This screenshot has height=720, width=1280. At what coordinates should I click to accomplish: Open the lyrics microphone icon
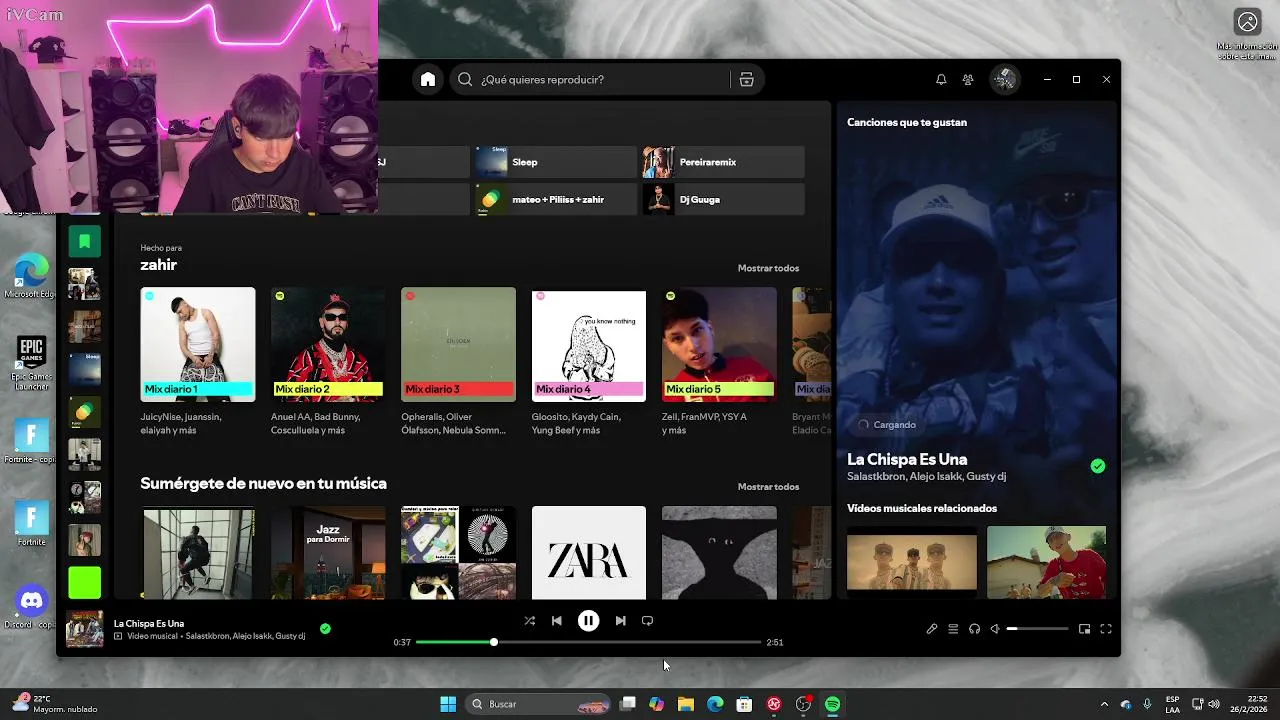[x=932, y=629]
